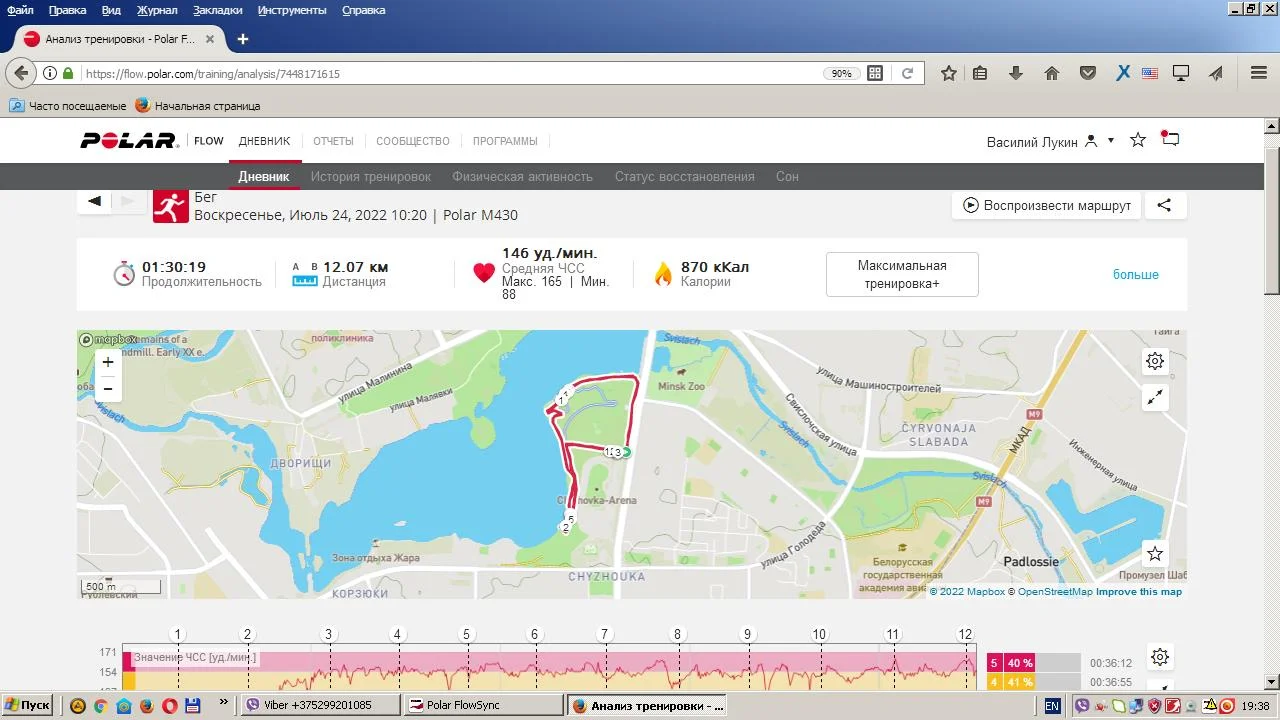Open Часто посещаемые bookmarks folder
1280x720 pixels.
pos(68,105)
